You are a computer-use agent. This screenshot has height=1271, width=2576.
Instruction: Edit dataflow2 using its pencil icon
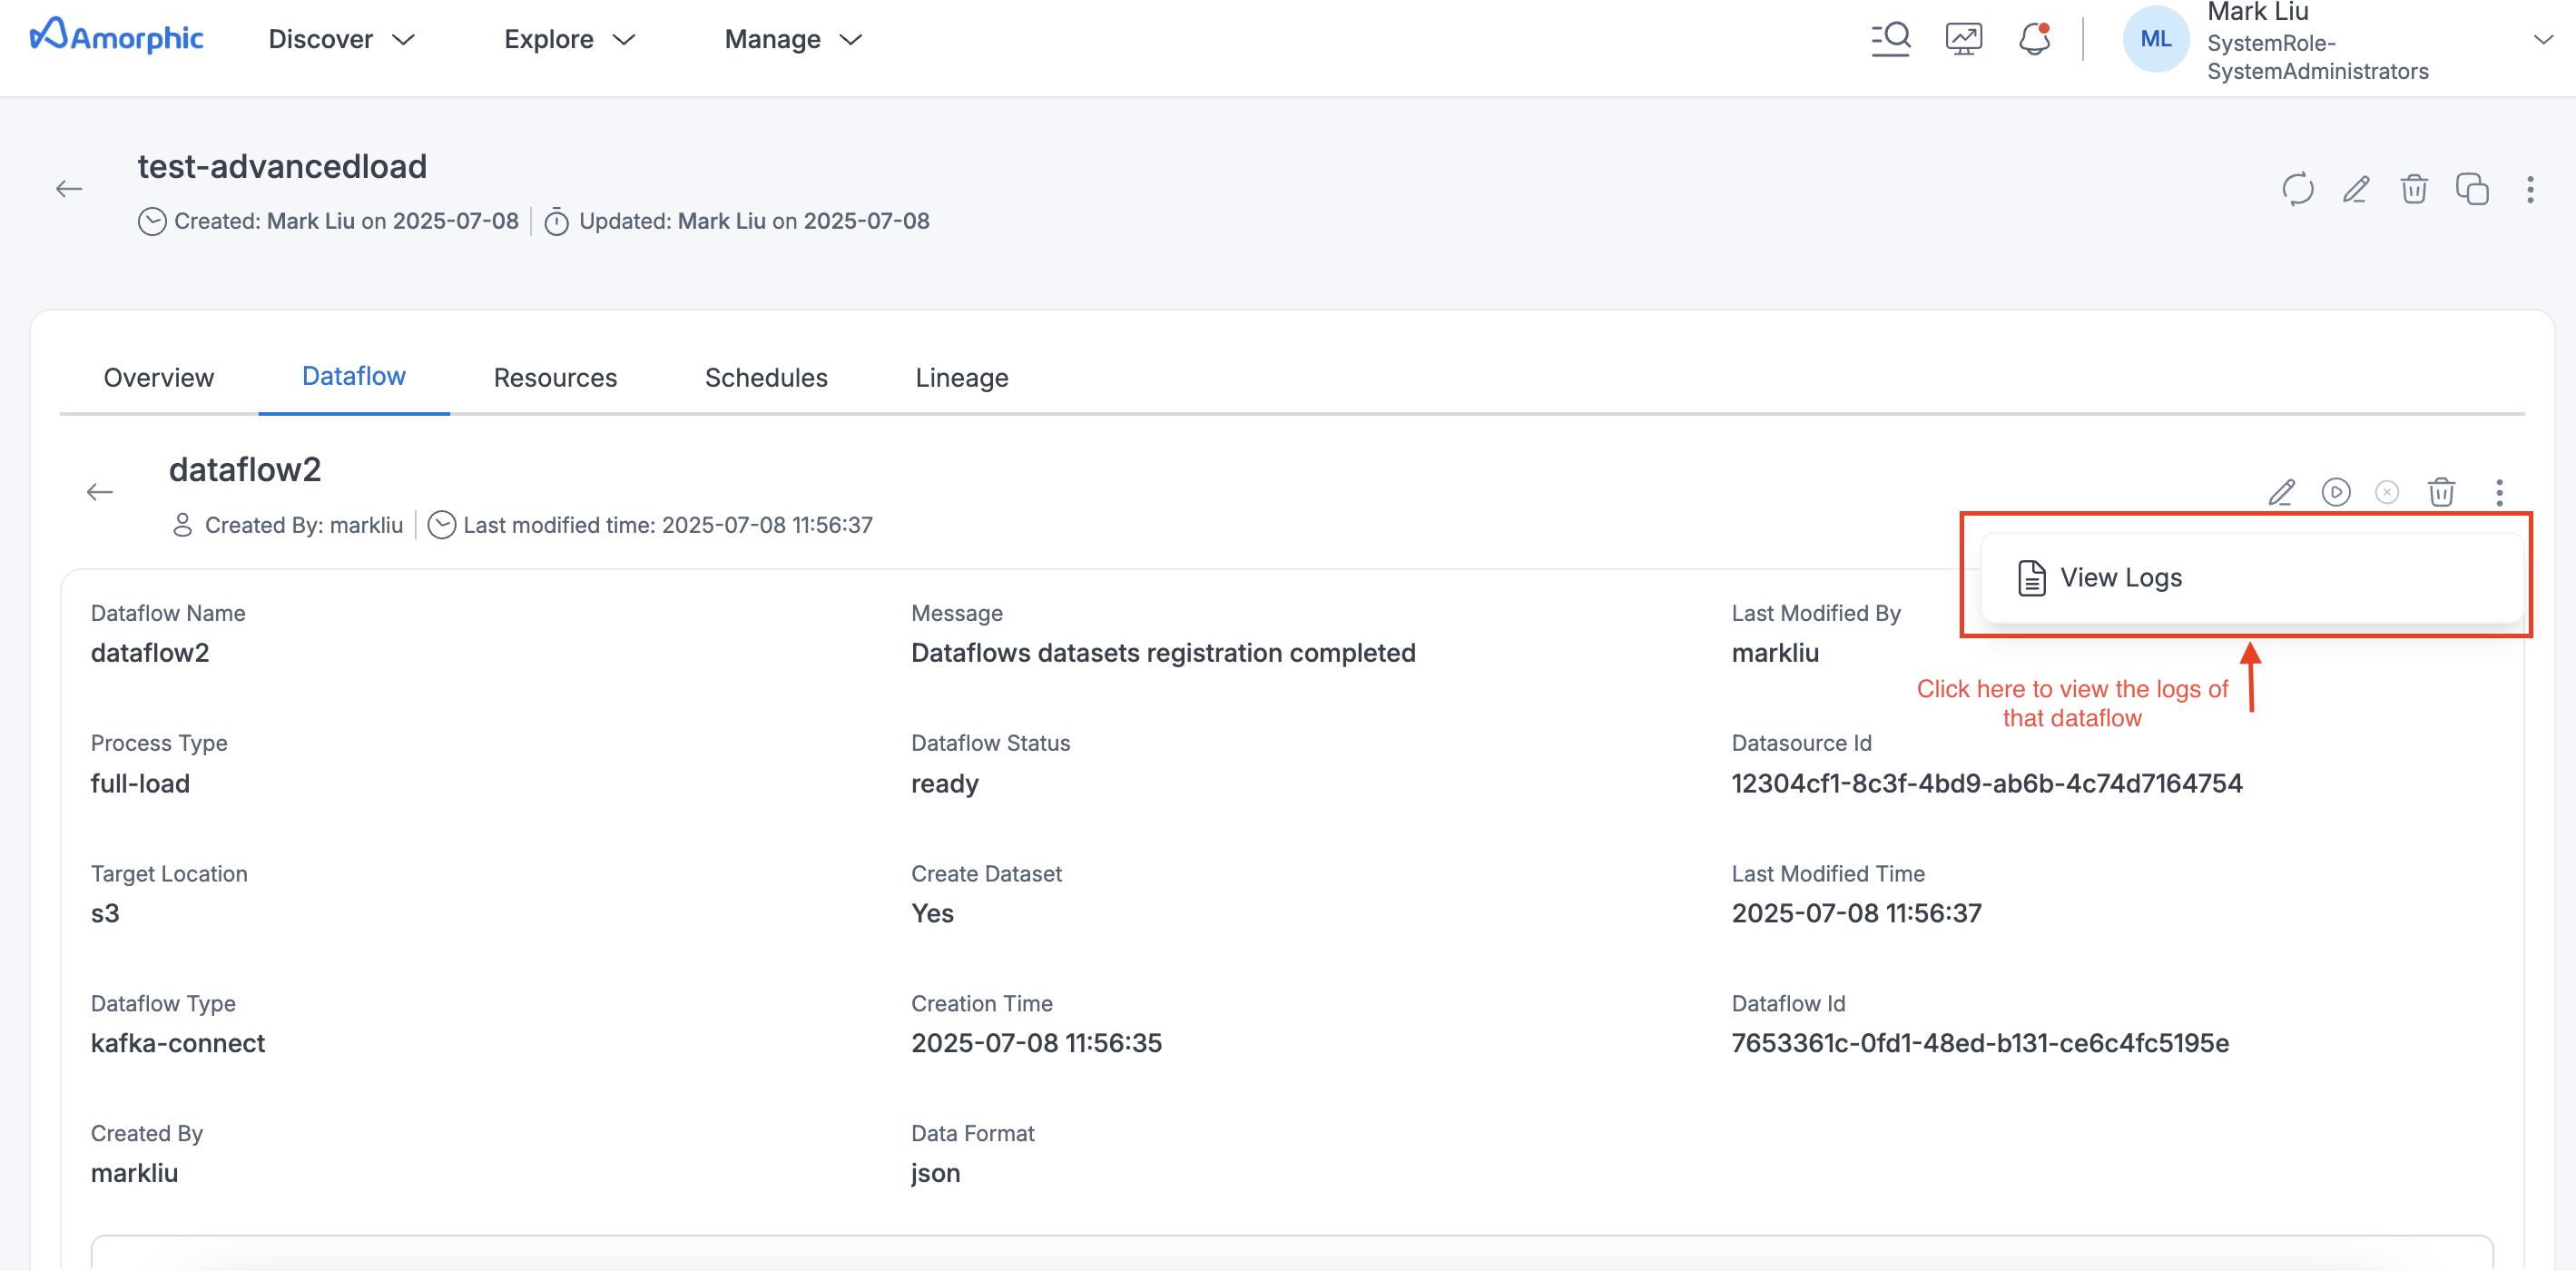click(x=2281, y=492)
